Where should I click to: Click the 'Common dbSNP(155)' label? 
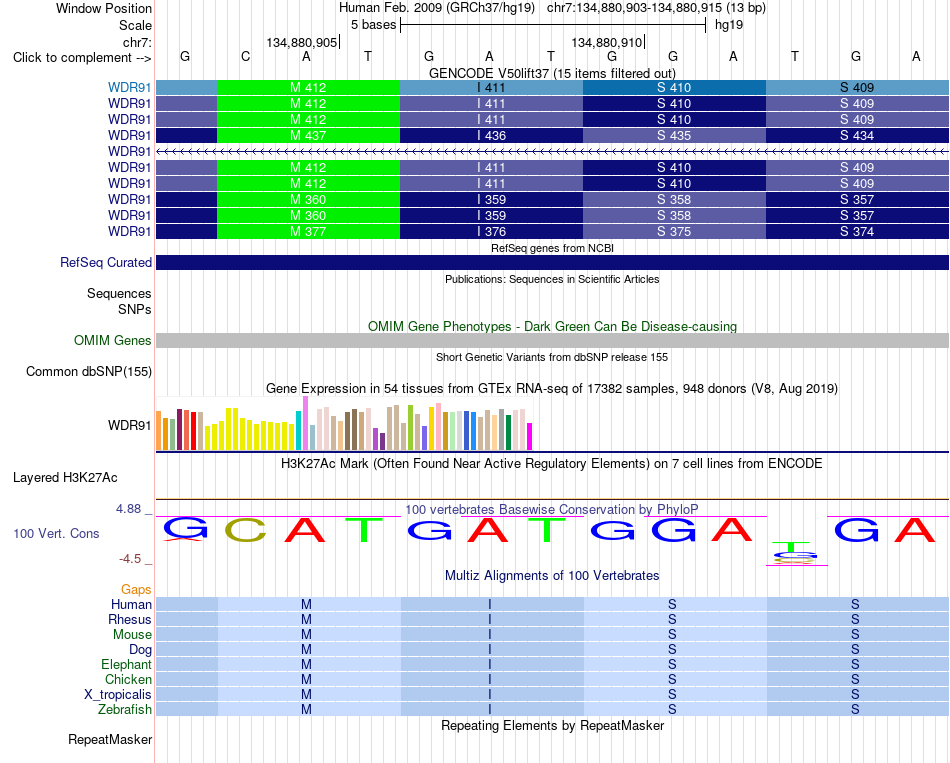click(x=89, y=372)
